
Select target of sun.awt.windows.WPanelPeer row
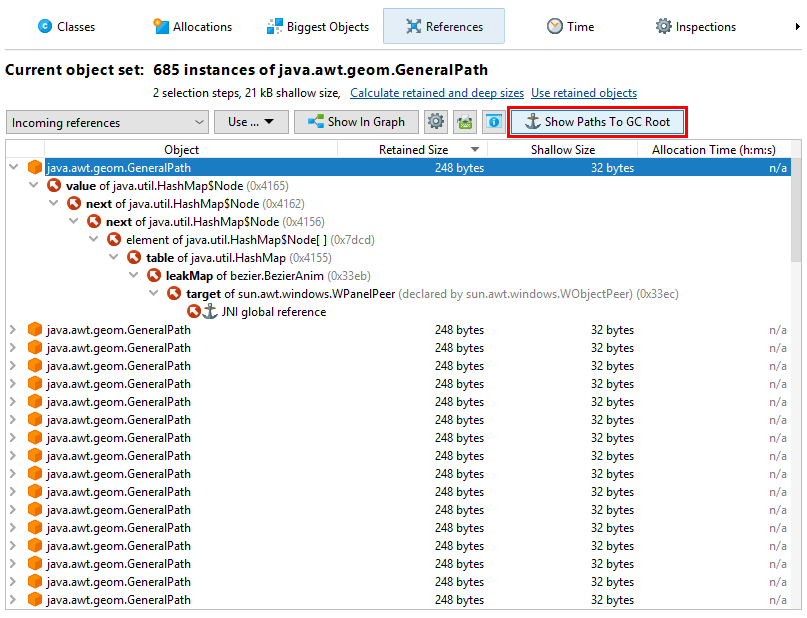click(432, 294)
